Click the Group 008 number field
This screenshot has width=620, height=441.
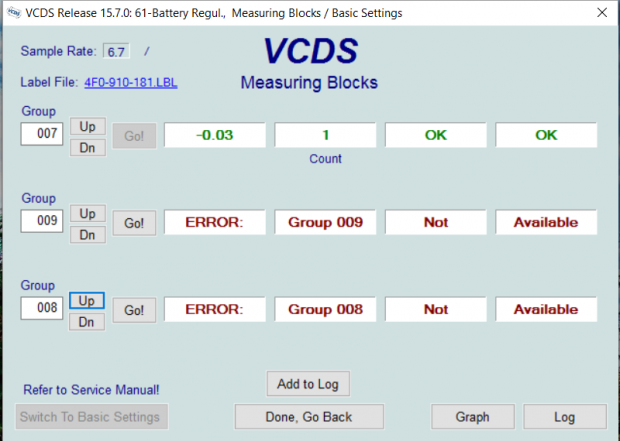[x=42, y=308]
